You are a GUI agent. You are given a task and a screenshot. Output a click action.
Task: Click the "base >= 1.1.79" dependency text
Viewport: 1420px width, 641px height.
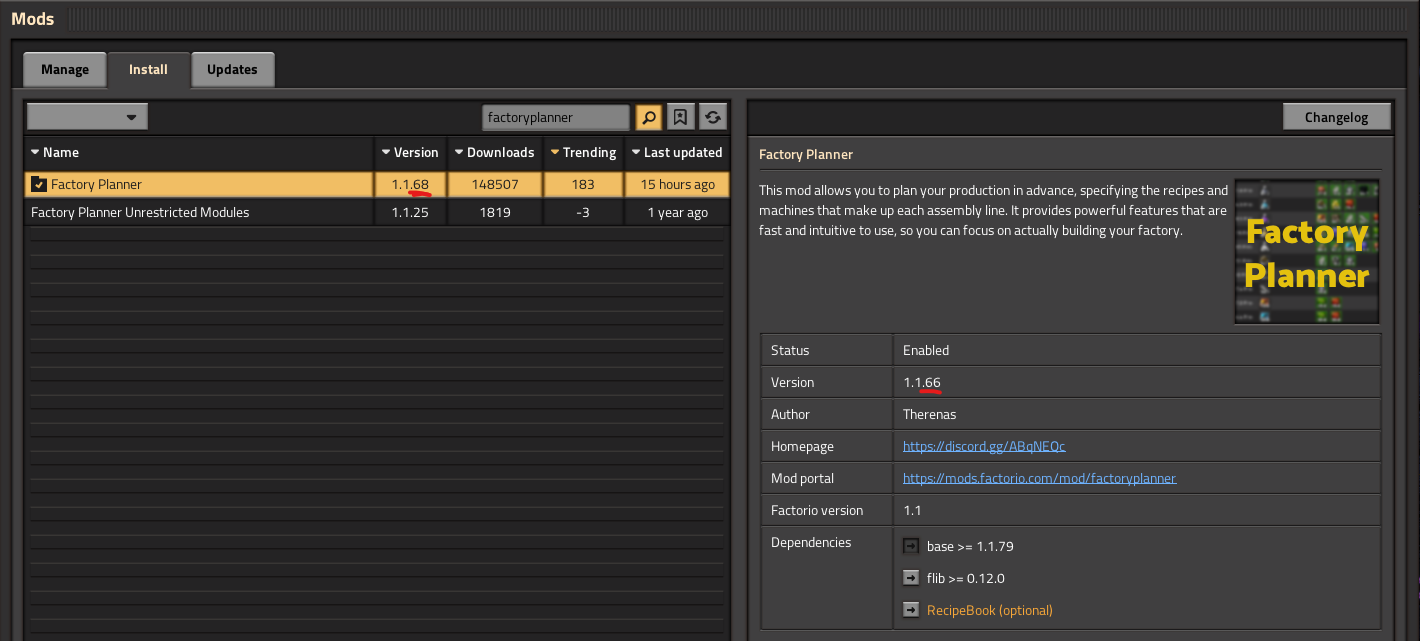point(970,546)
